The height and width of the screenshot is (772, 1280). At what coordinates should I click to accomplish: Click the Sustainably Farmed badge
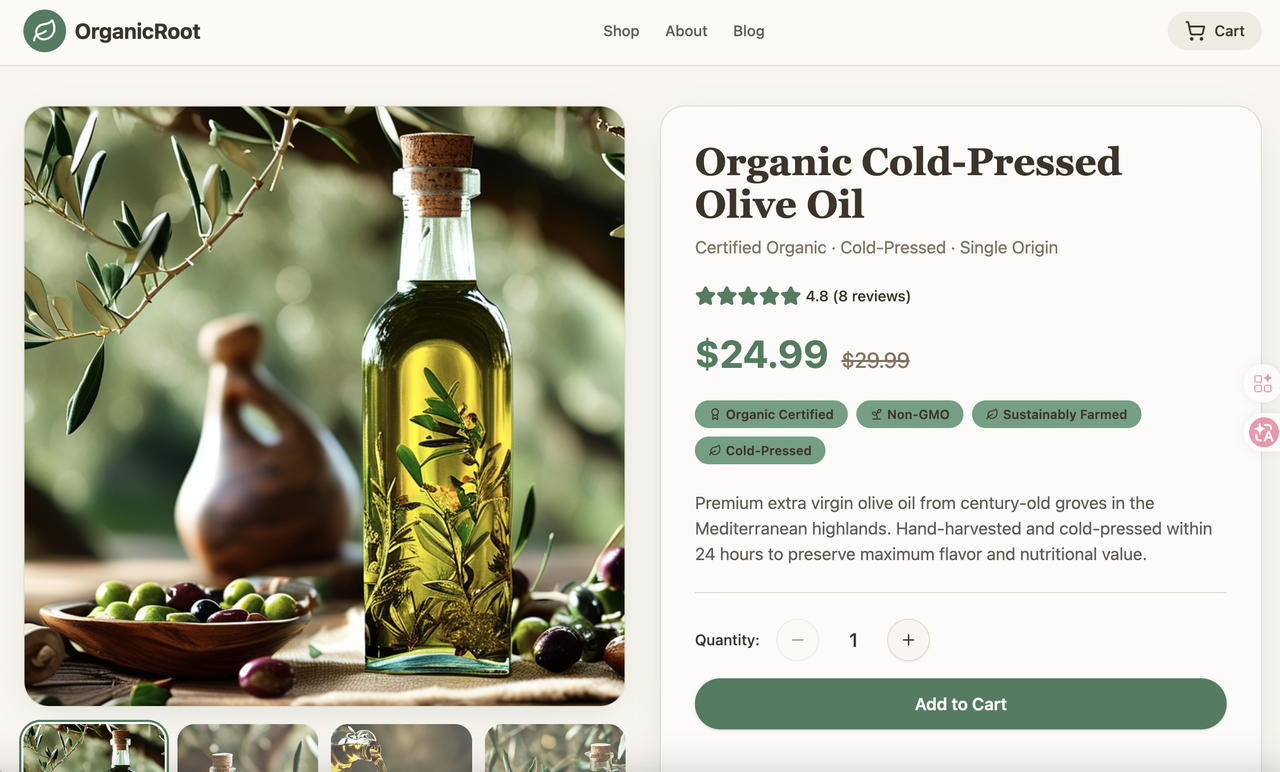[x=1056, y=414]
